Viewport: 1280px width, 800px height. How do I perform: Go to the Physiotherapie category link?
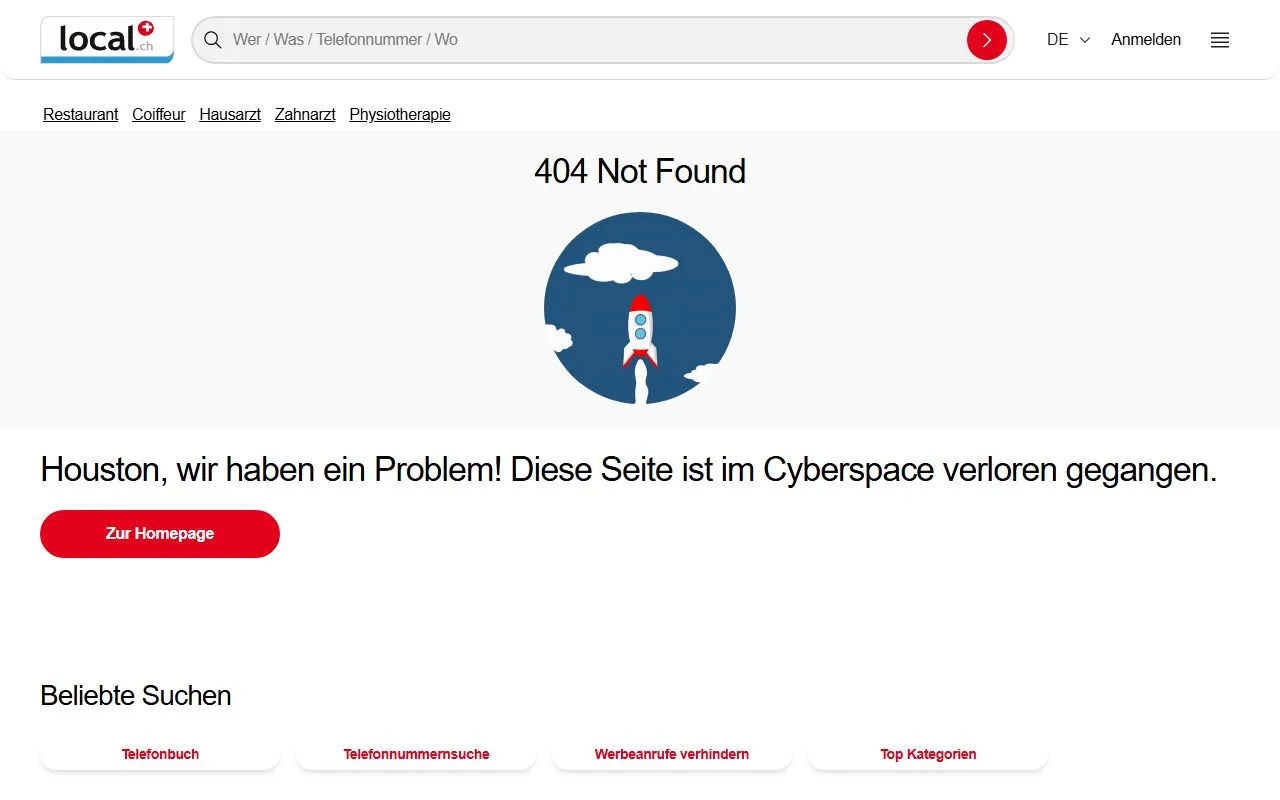(x=400, y=115)
